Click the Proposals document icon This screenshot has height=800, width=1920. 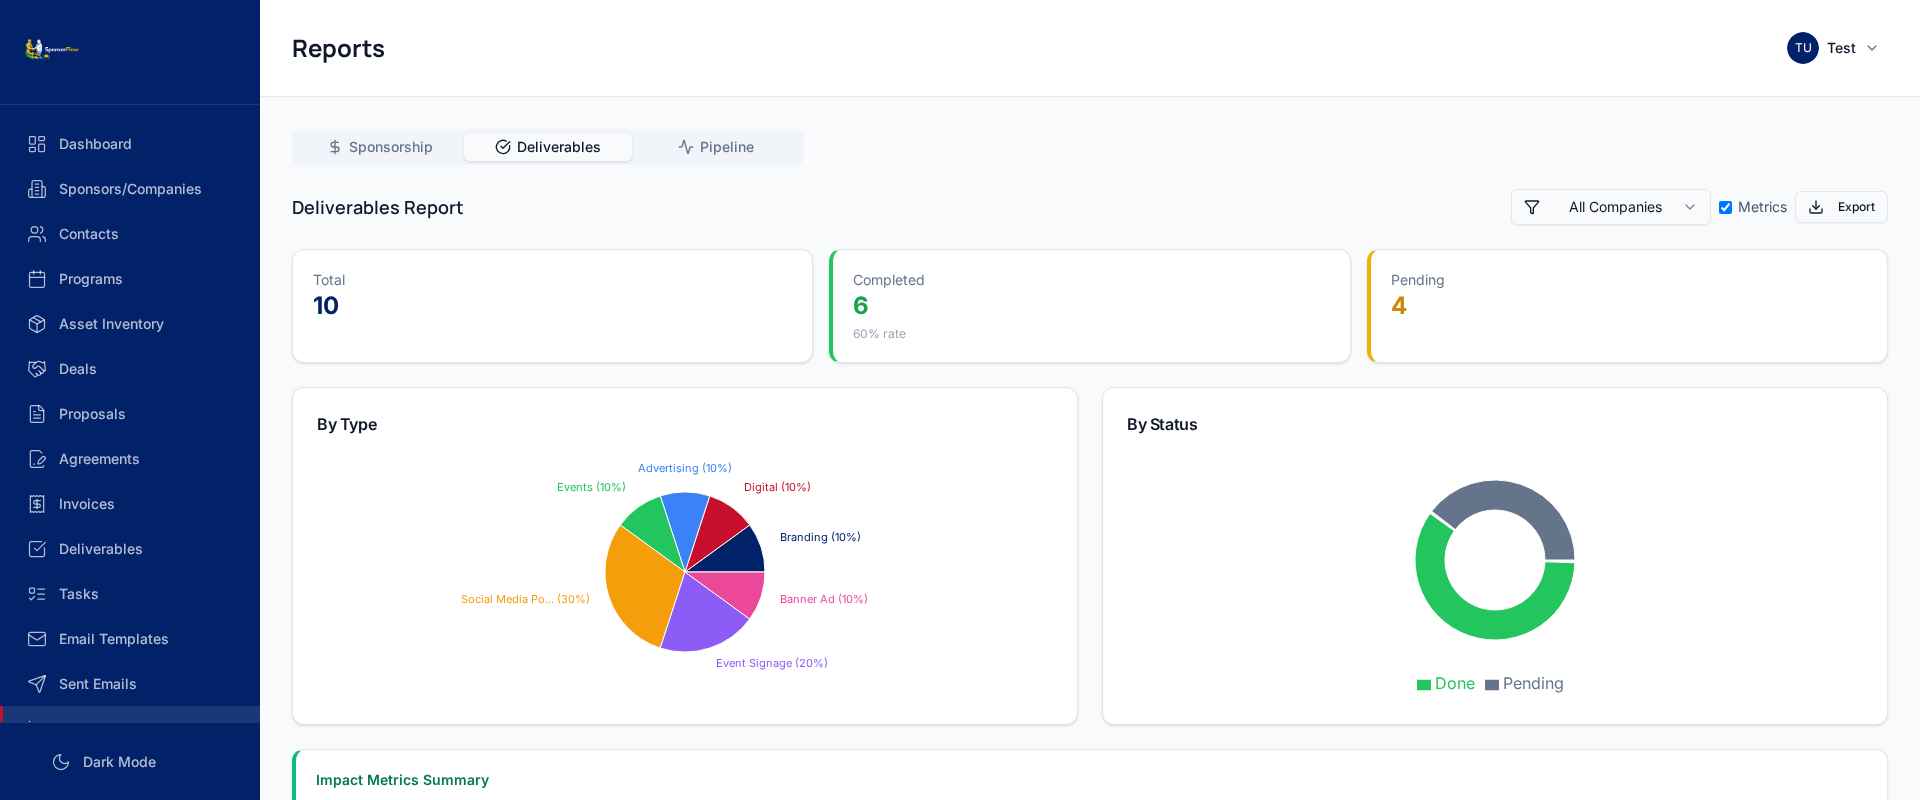click(x=37, y=414)
